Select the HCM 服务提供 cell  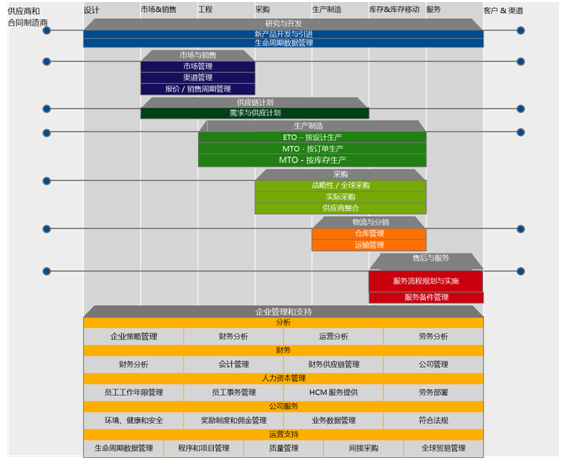pos(333,393)
